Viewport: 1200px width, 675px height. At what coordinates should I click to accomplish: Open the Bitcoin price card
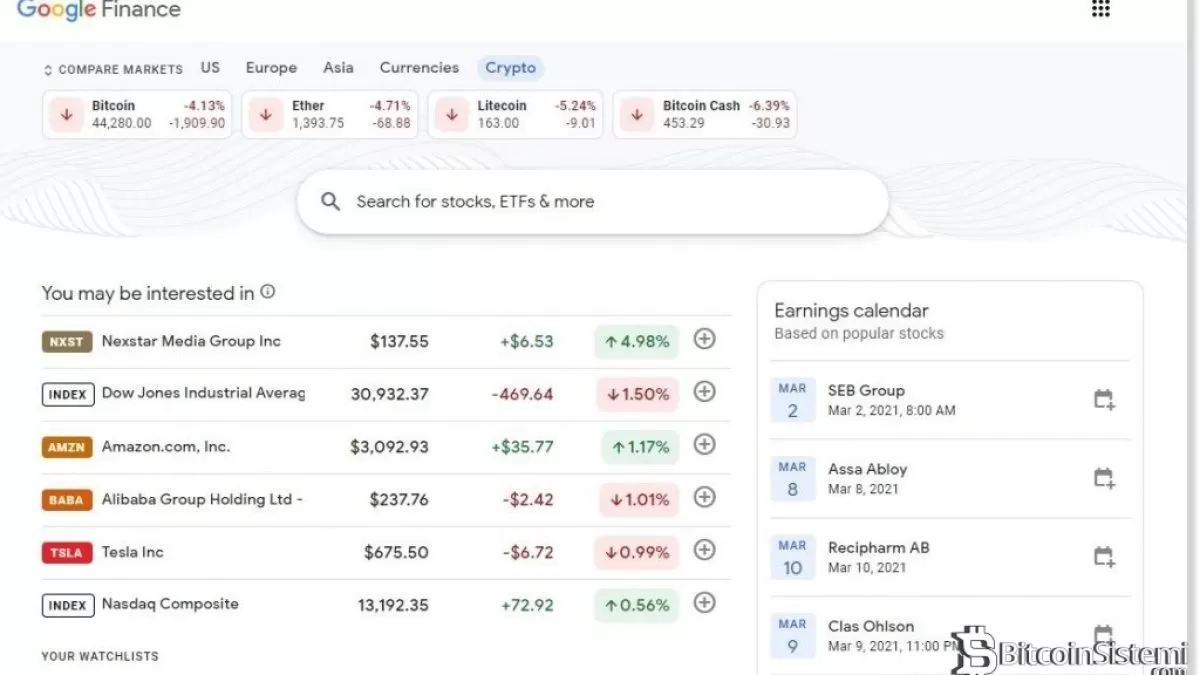click(x=137, y=114)
